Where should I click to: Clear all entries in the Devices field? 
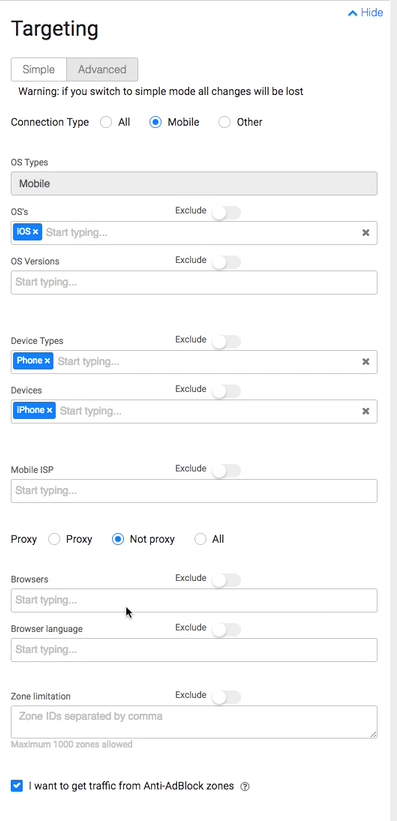coord(366,411)
